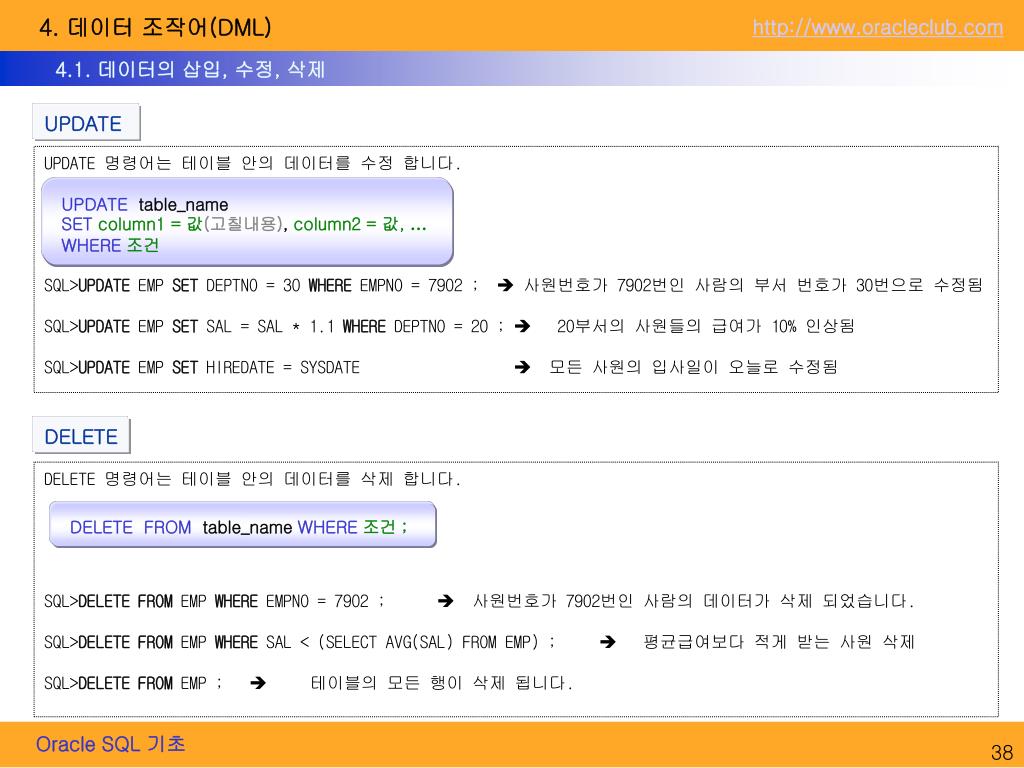The image size is (1024, 768).
Task: Click the explanation '모든 사원의 입사일이 오늘로 수정됨'
Action: [693, 366]
